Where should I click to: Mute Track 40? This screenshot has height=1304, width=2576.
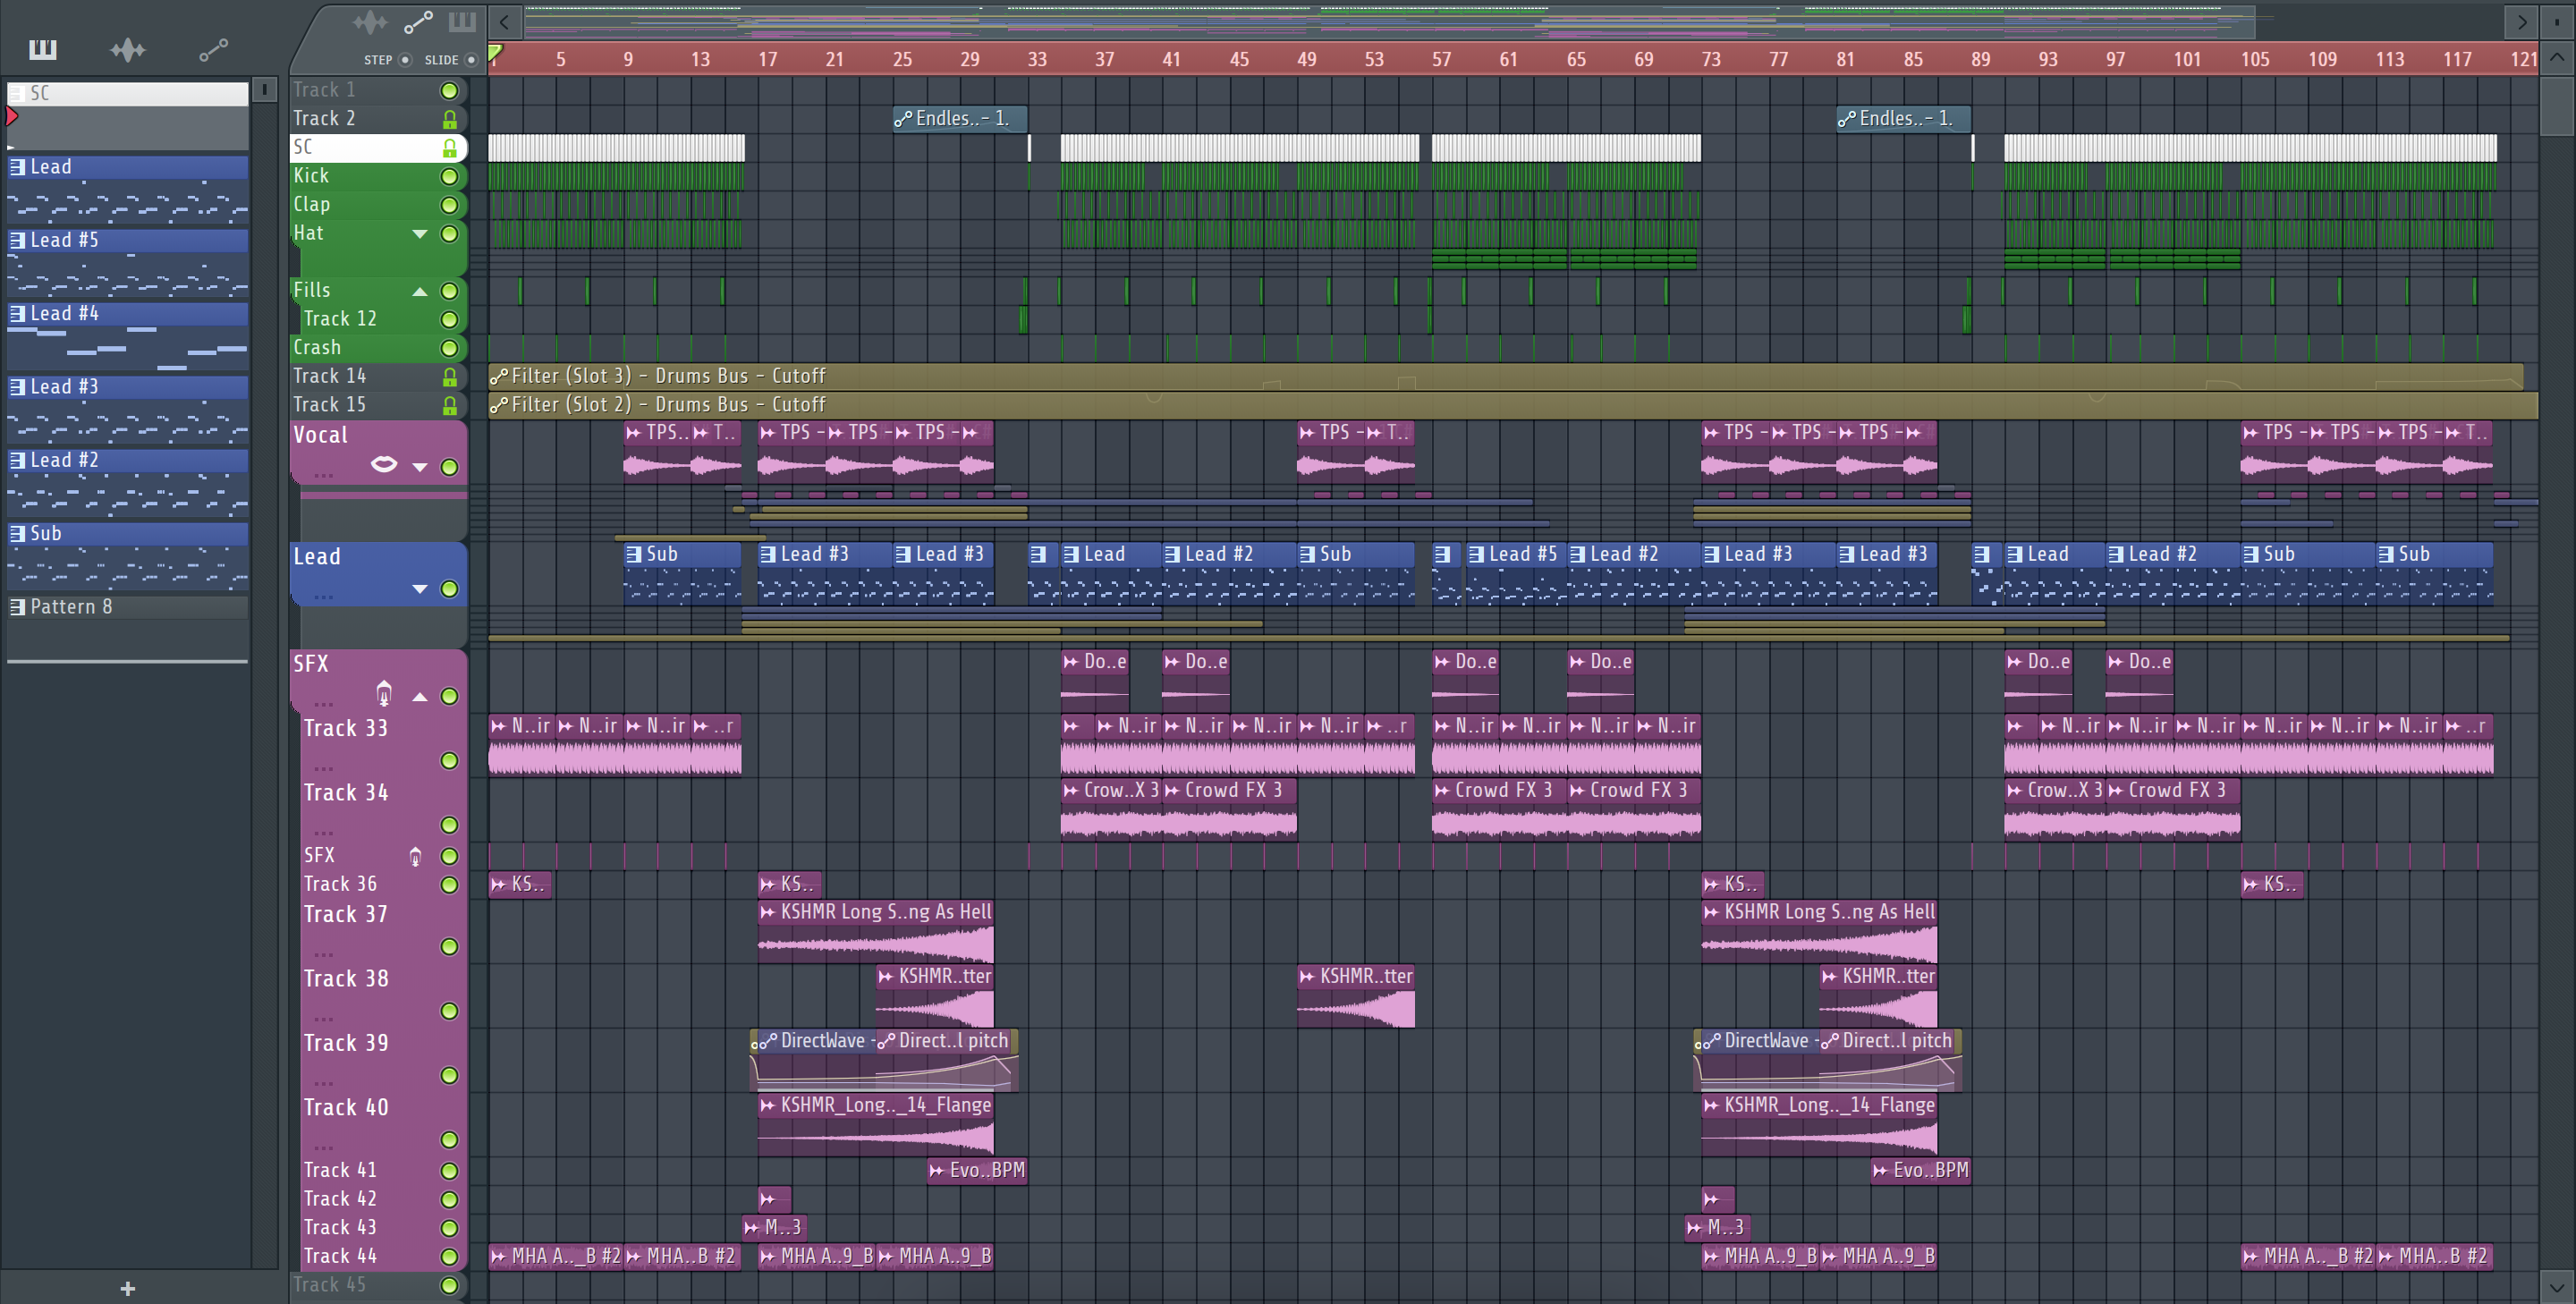[450, 1140]
